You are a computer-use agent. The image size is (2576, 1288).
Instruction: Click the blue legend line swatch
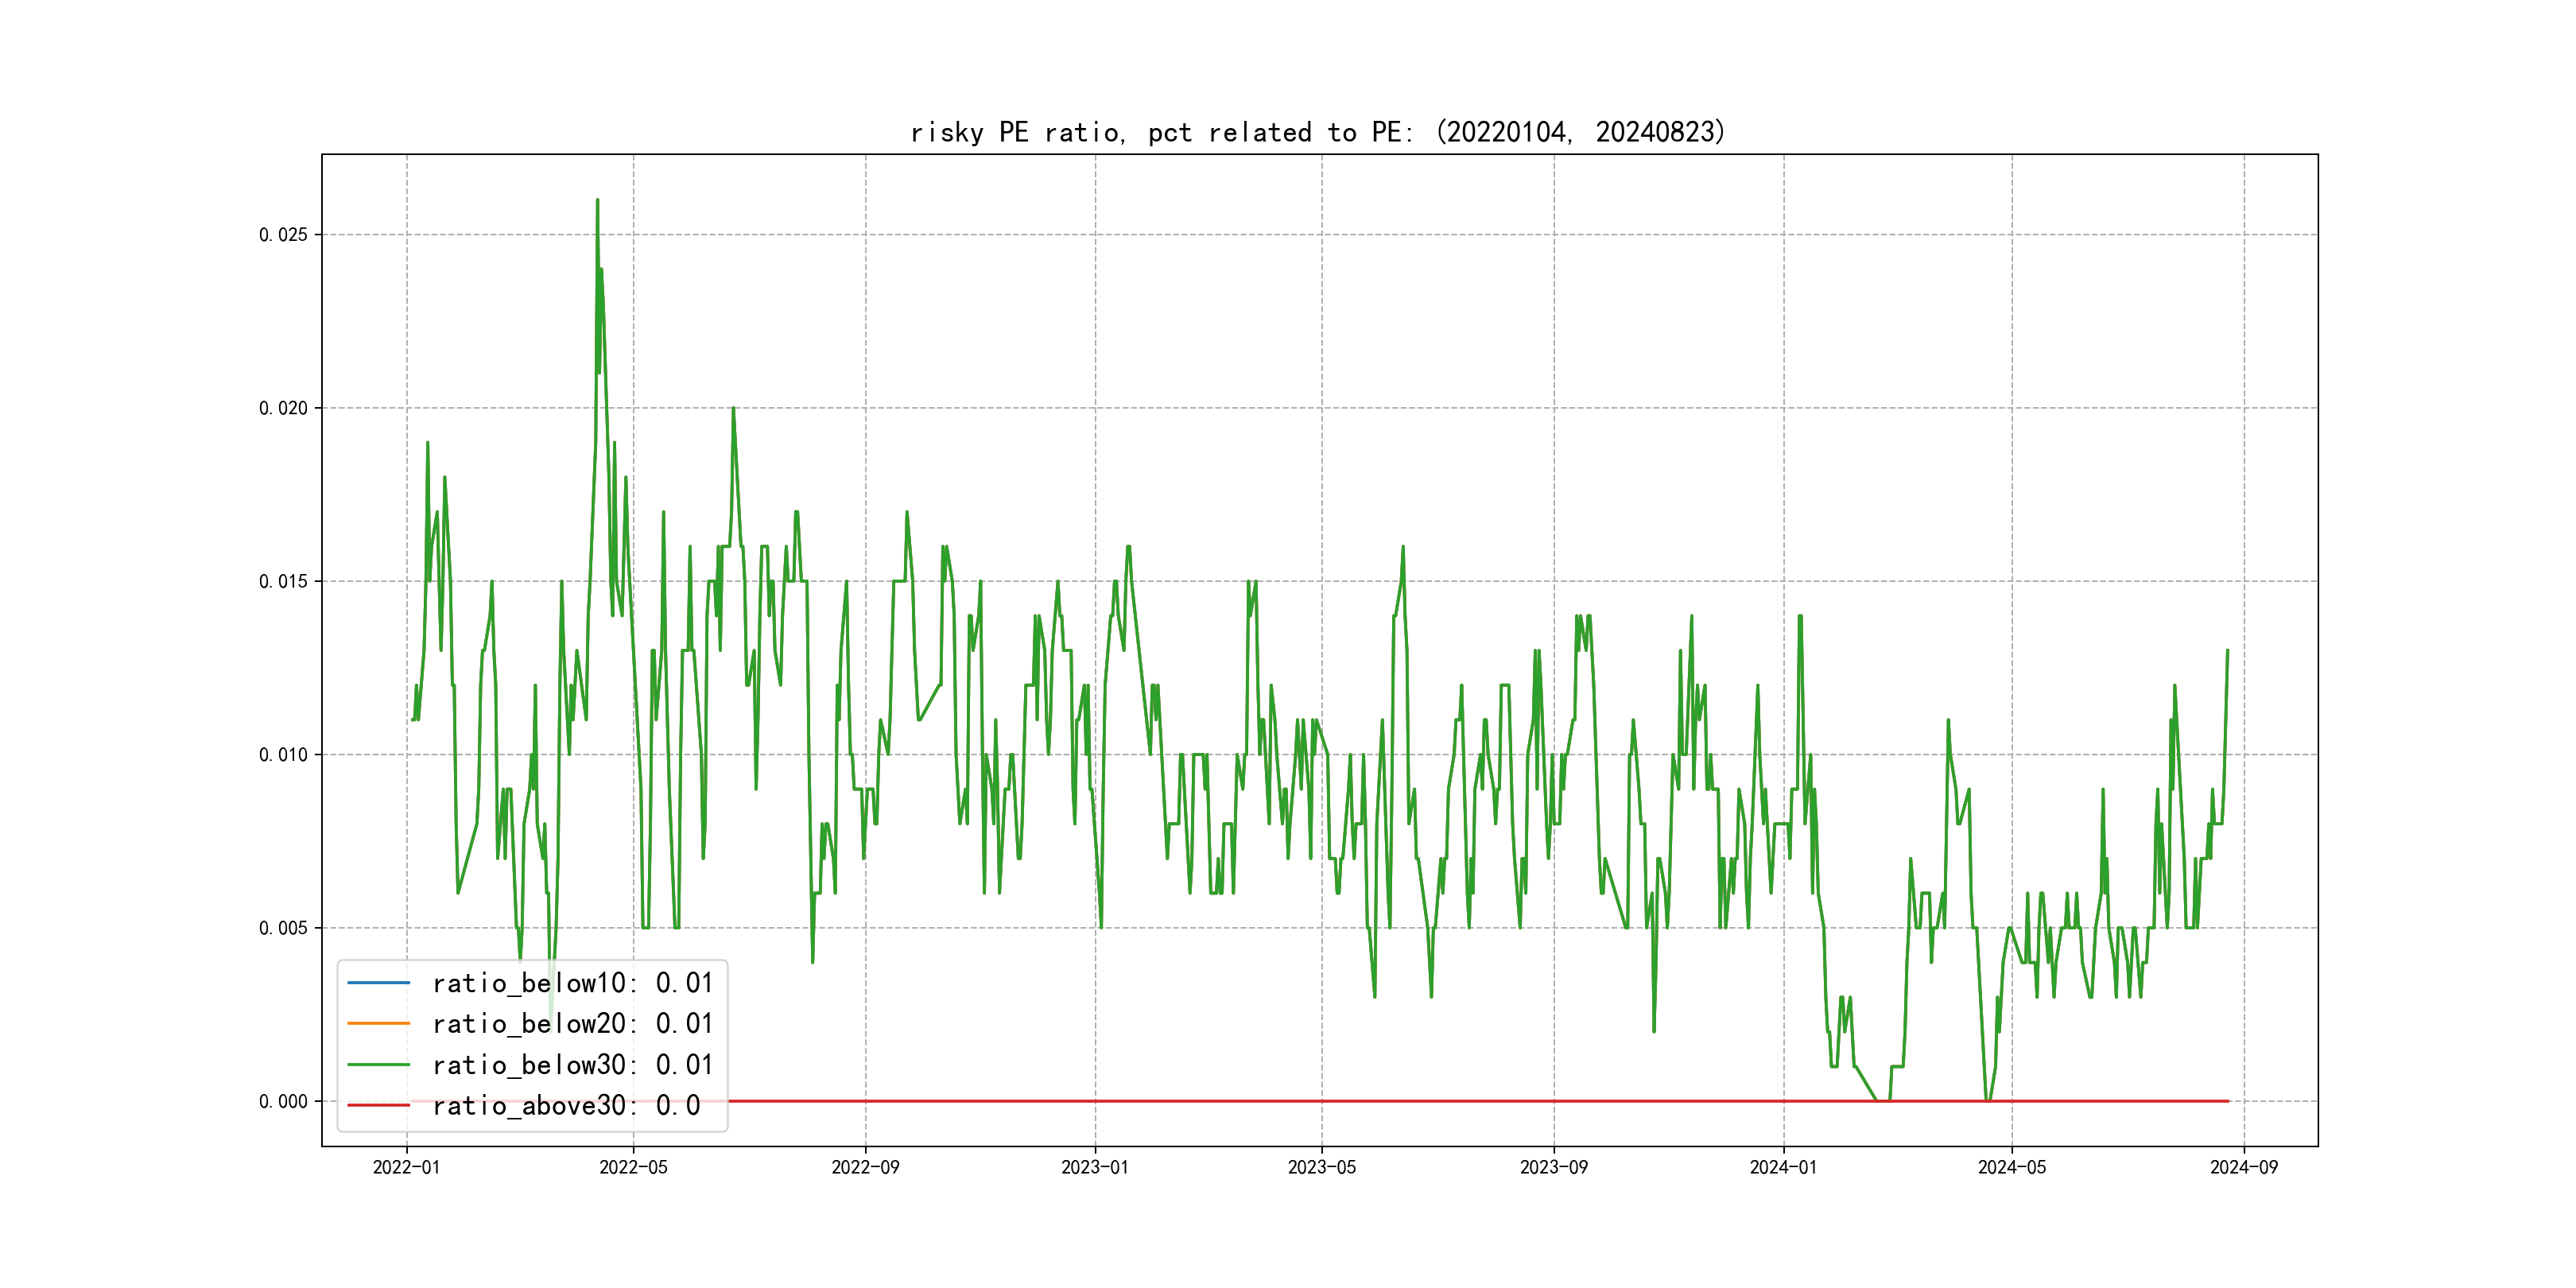pyautogui.click(x=378, y=983)
